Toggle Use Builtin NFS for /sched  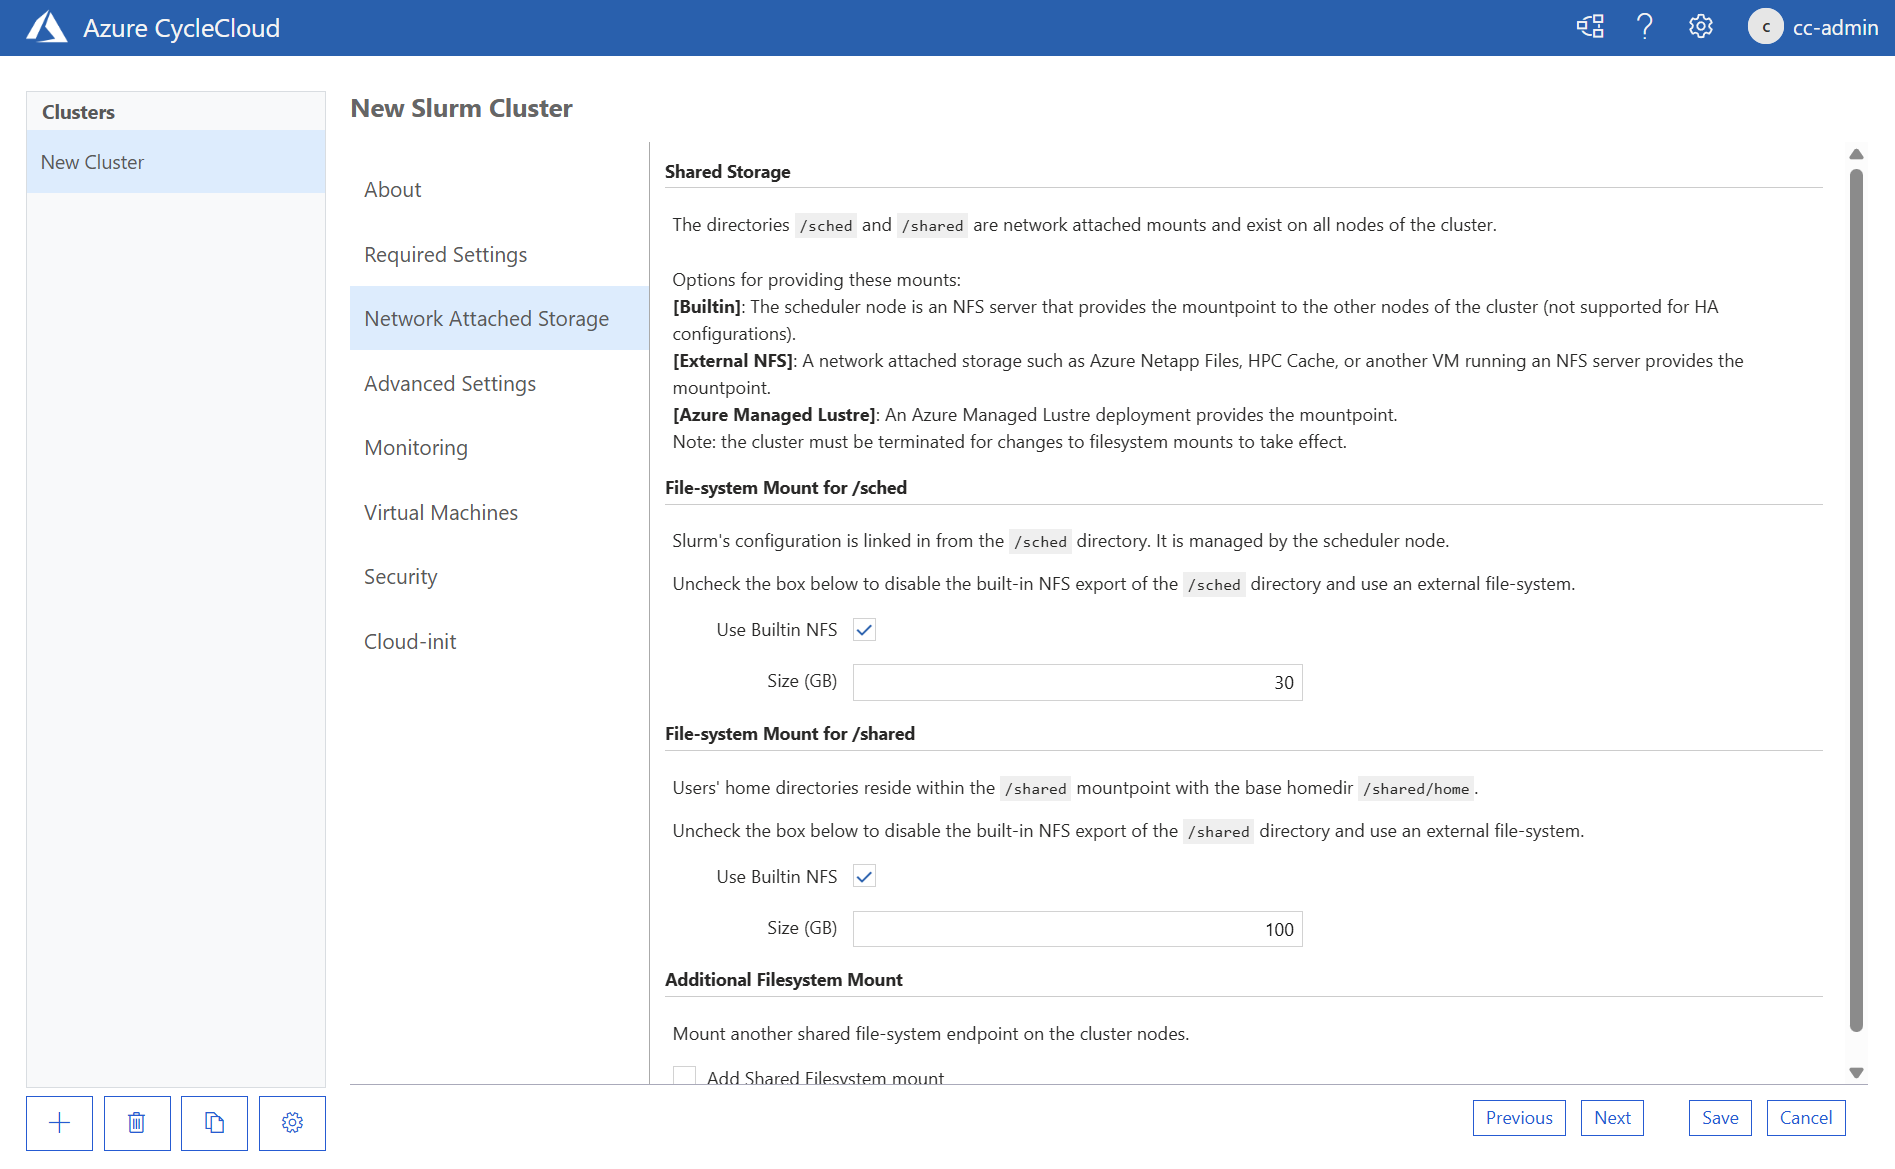click(865, 630)
